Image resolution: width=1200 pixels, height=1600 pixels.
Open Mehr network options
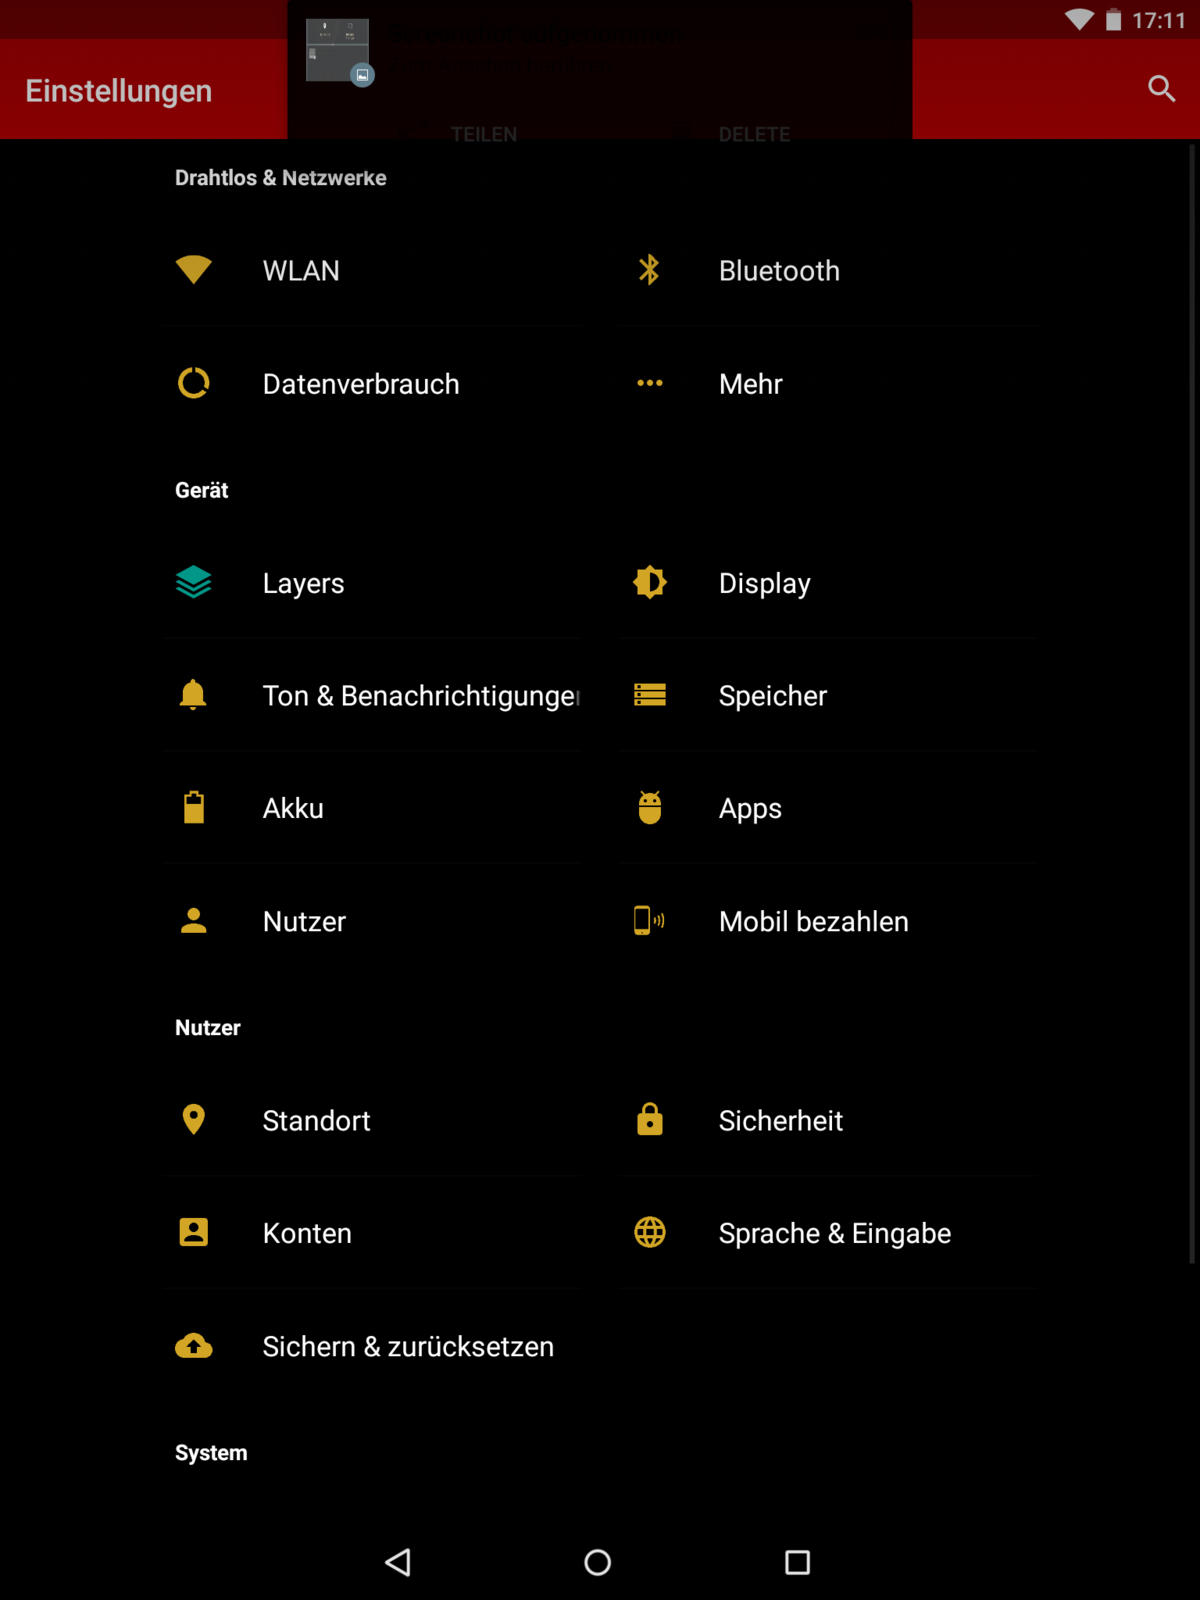coord(750,384)
